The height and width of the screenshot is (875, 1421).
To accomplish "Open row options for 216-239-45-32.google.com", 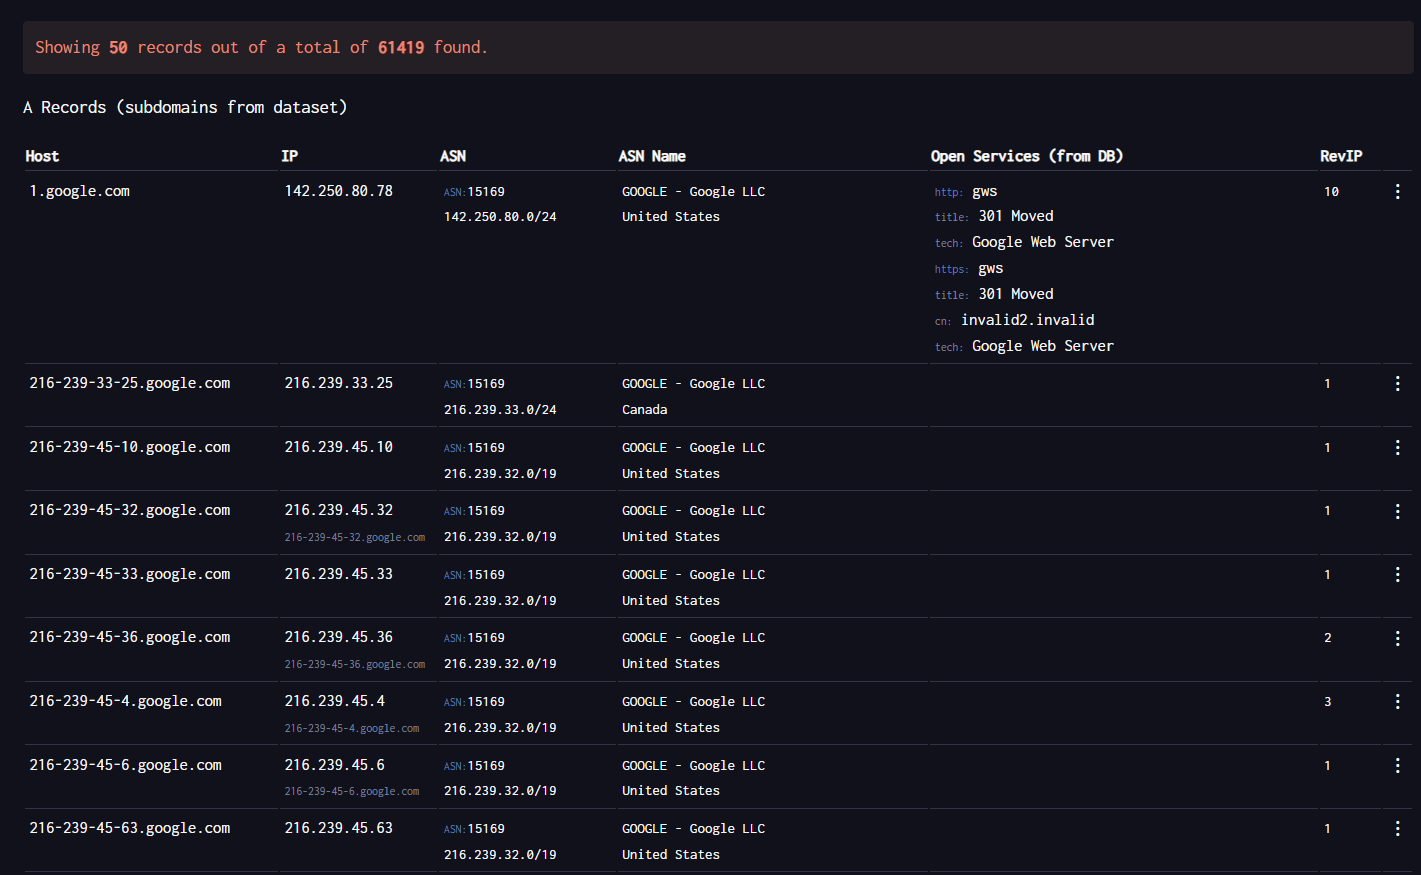I will click(1397, 511).
